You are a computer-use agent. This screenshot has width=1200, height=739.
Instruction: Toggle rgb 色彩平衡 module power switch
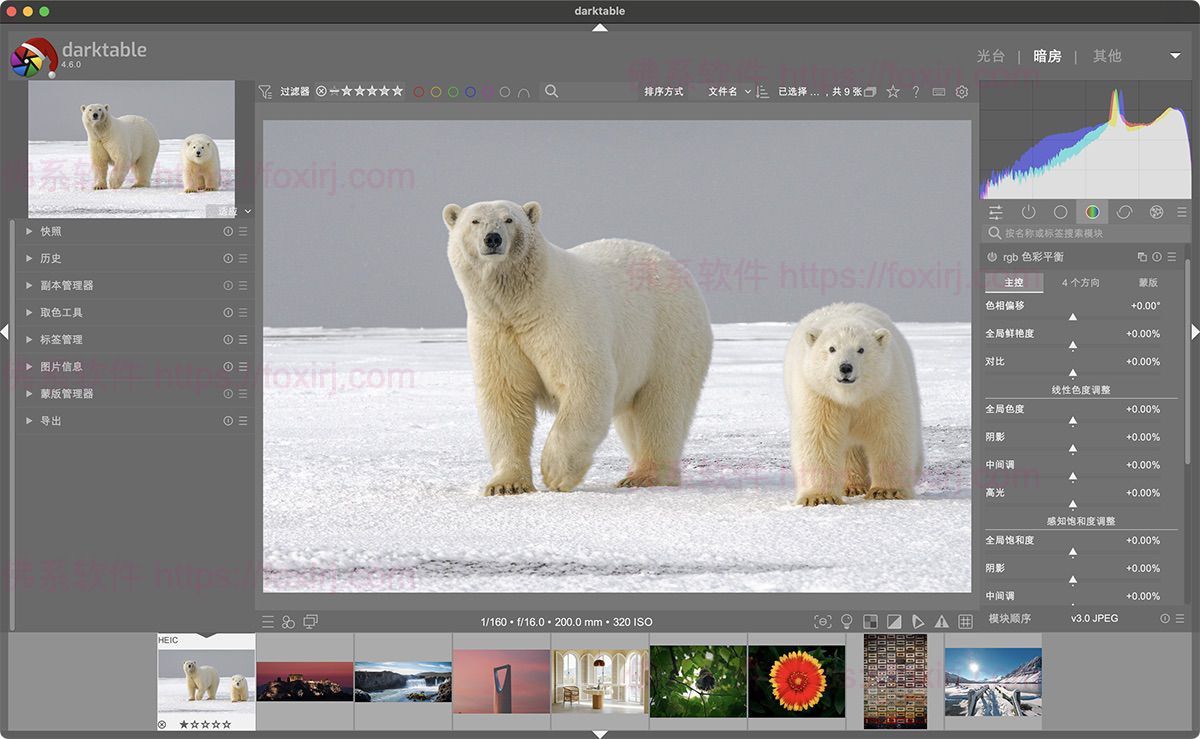[x=992, y=257]
